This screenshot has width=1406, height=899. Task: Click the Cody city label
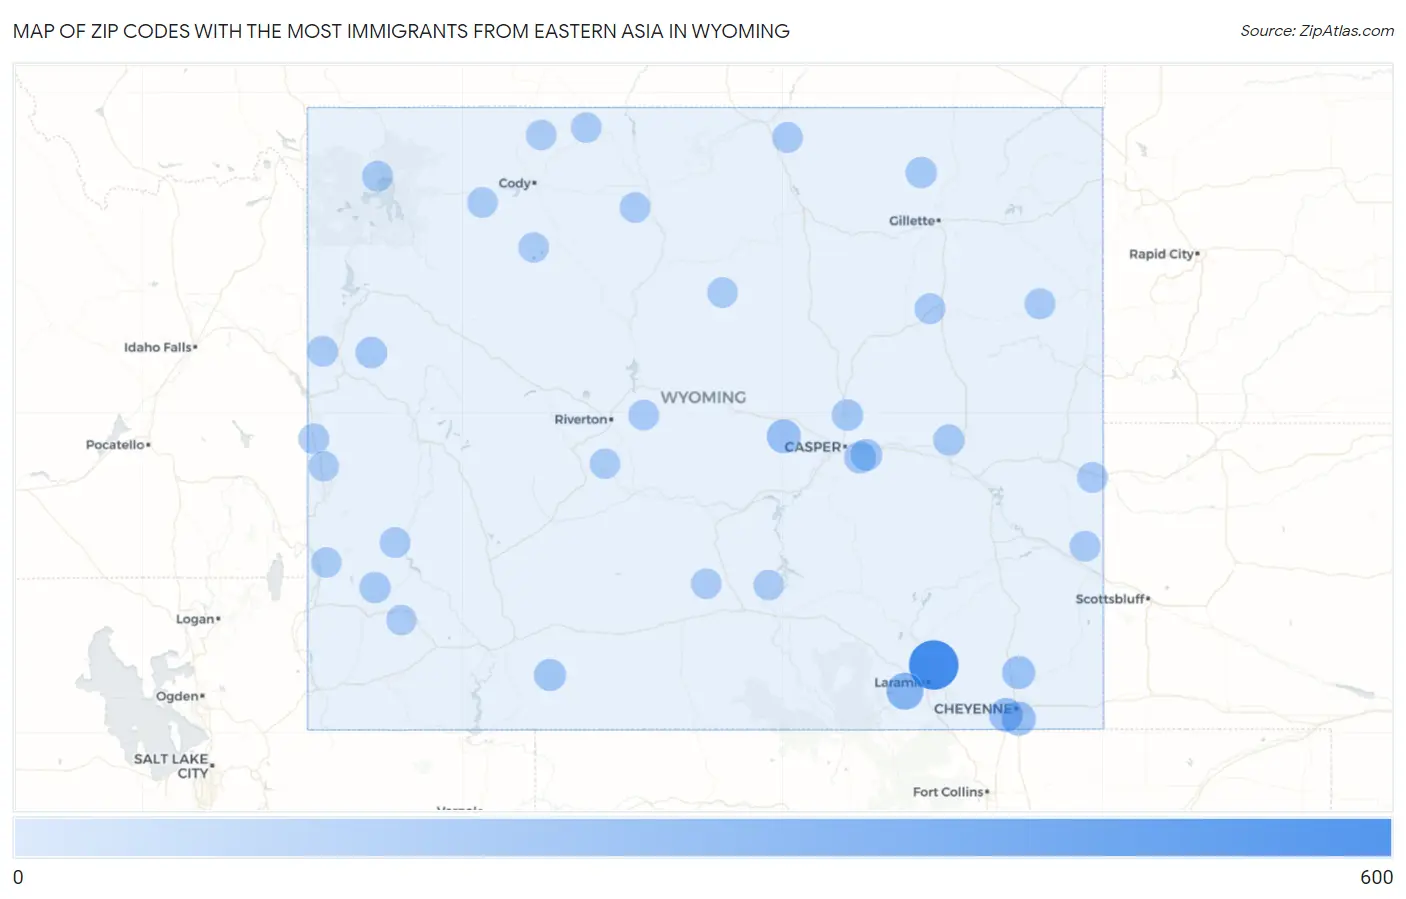517,183
